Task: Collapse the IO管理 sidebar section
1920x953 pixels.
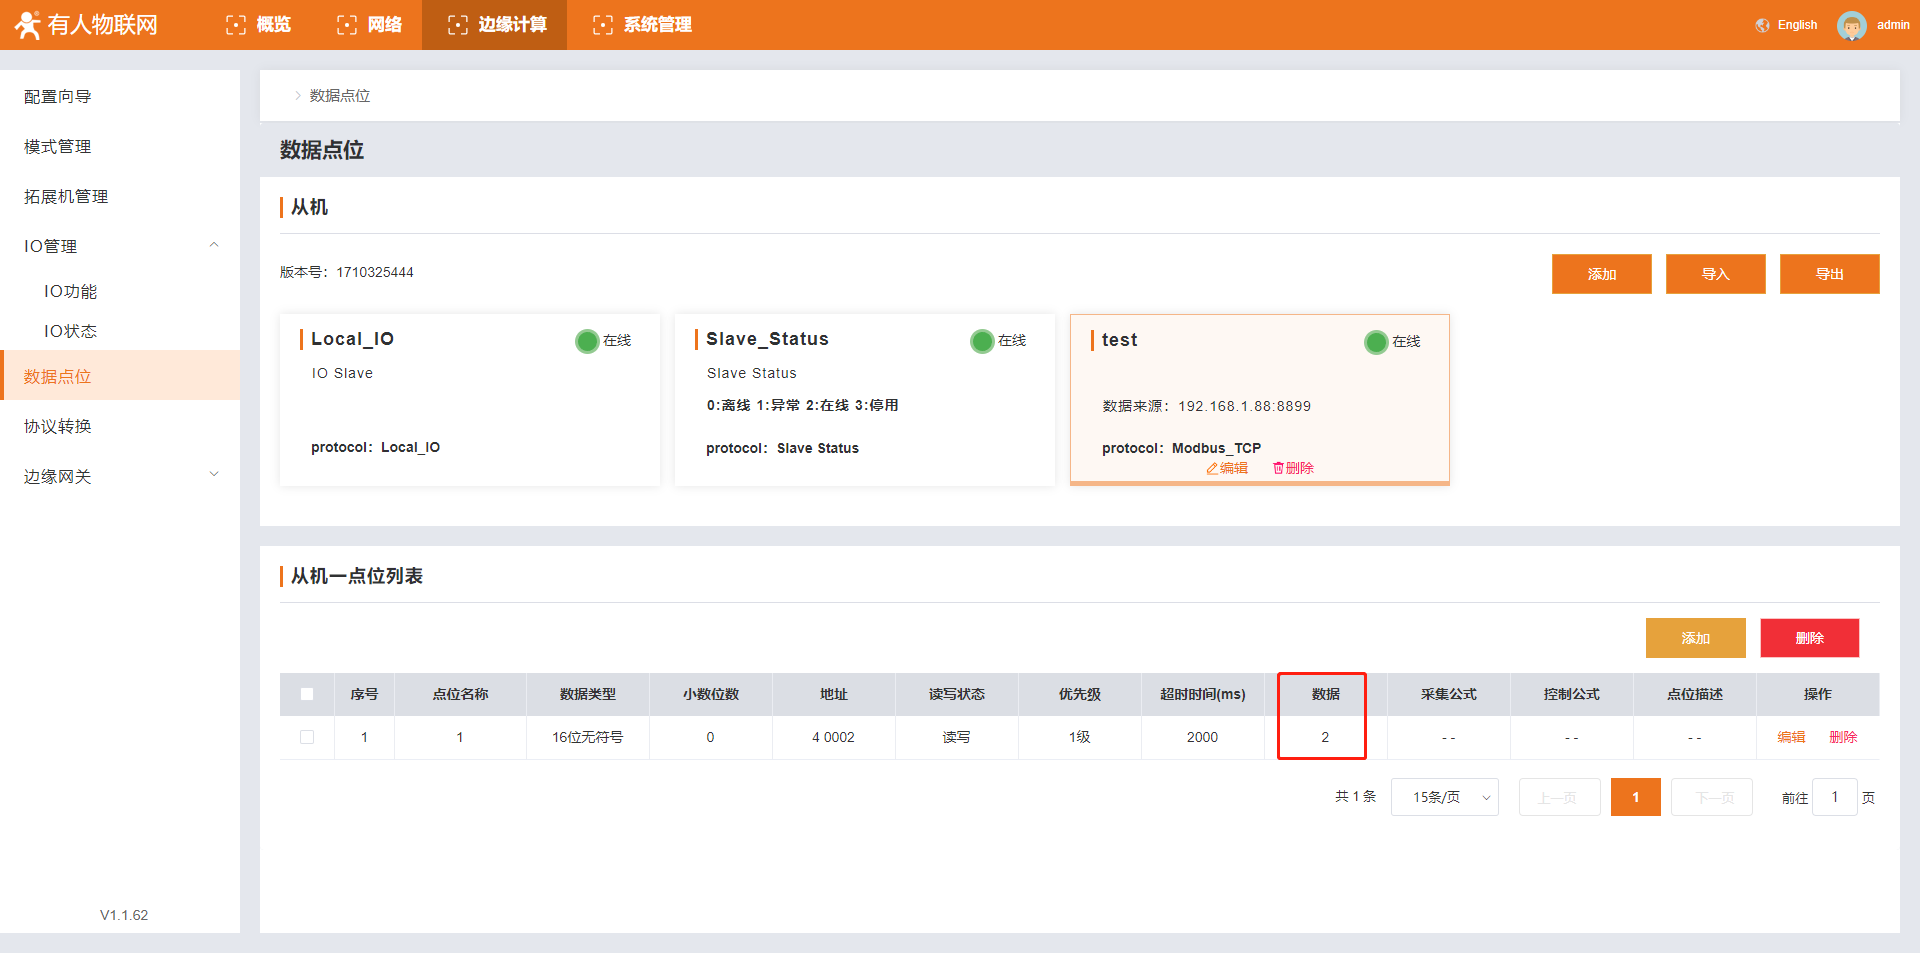Action: point(213,246)
